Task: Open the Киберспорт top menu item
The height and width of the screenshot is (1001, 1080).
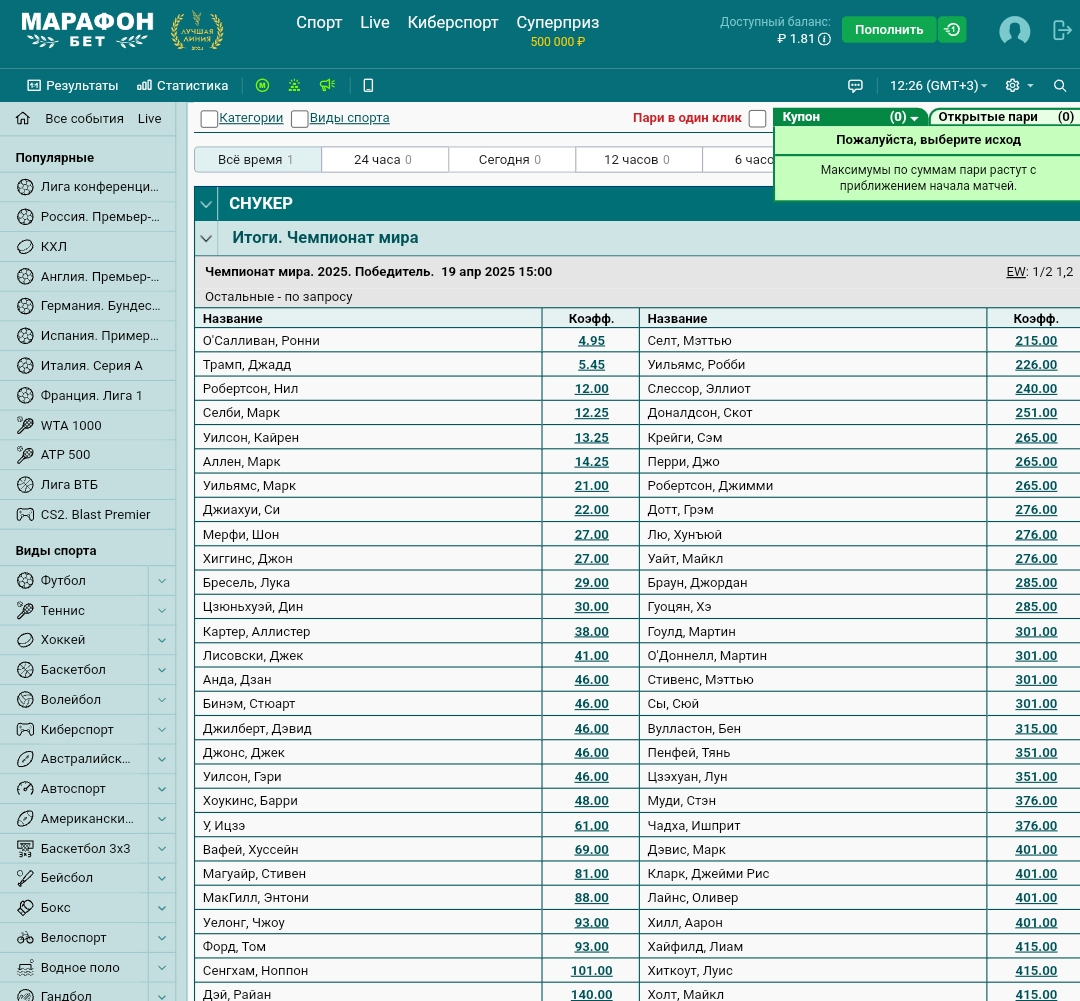Action: 453,23
